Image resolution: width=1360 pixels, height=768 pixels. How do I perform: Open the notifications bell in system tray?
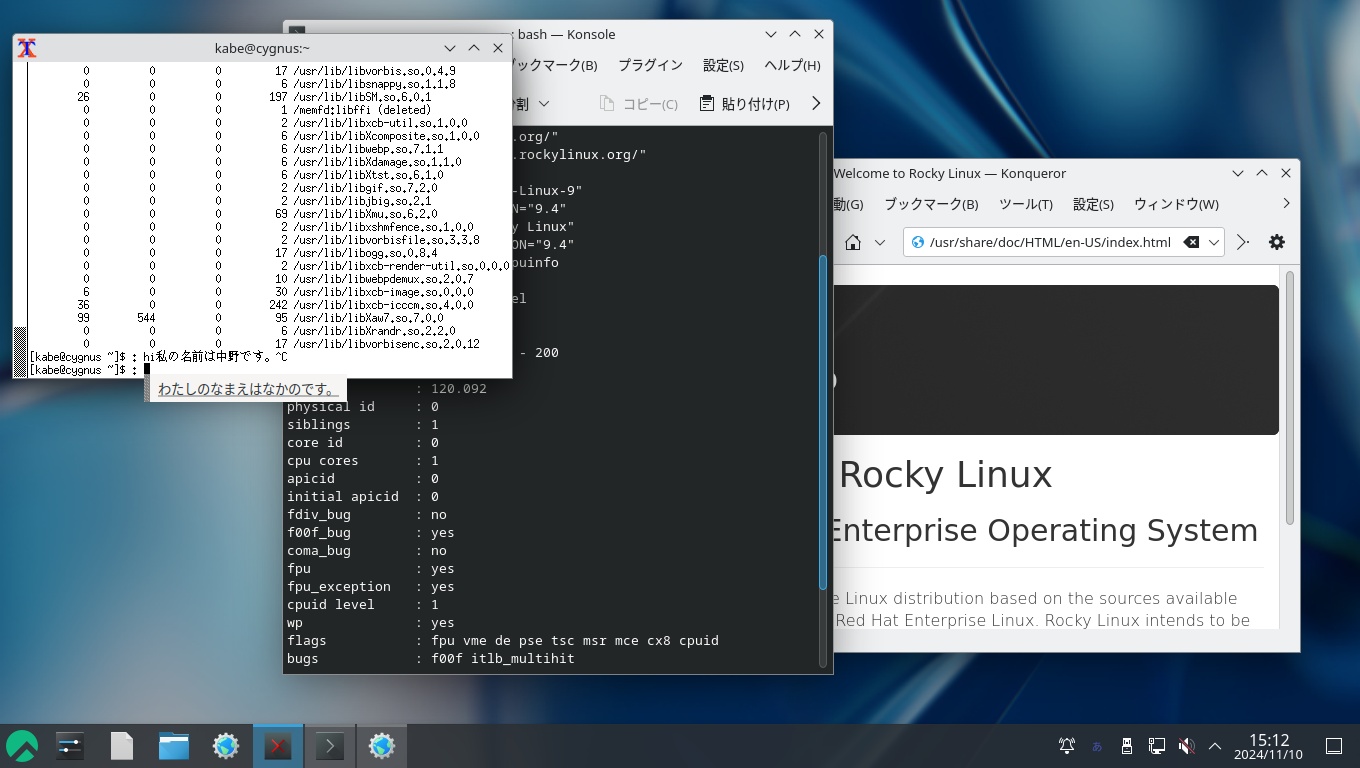(x=1067, y=746)
